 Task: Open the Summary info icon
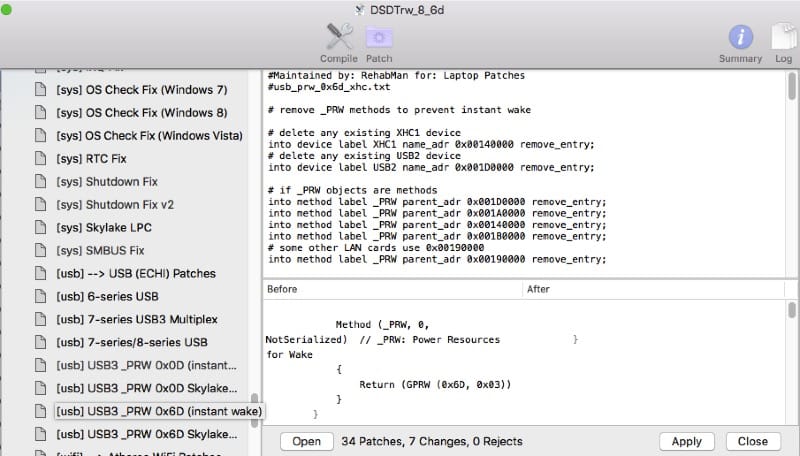coord(740,37)
